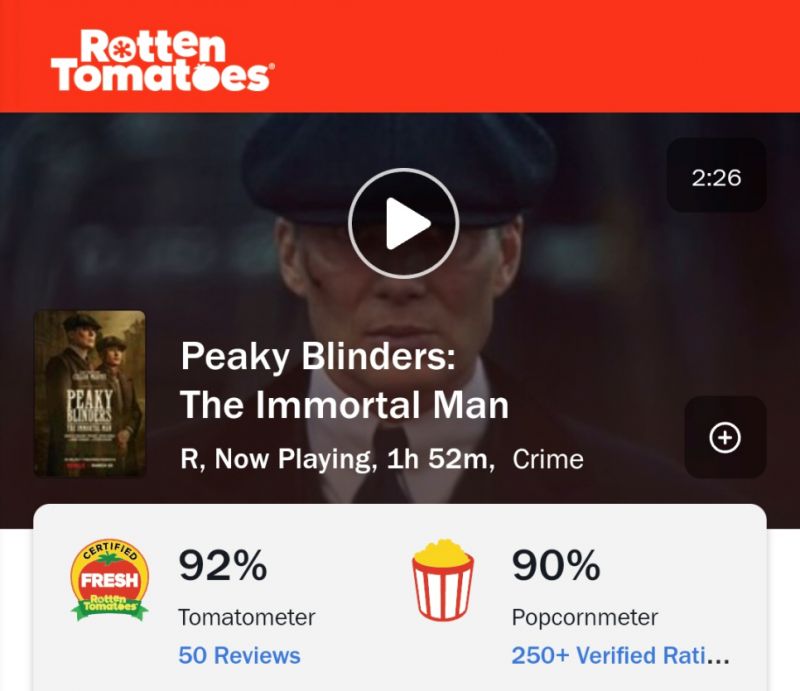800x691 pixels.
Task: Click the Tomatometer label
Action: [246, 618]
